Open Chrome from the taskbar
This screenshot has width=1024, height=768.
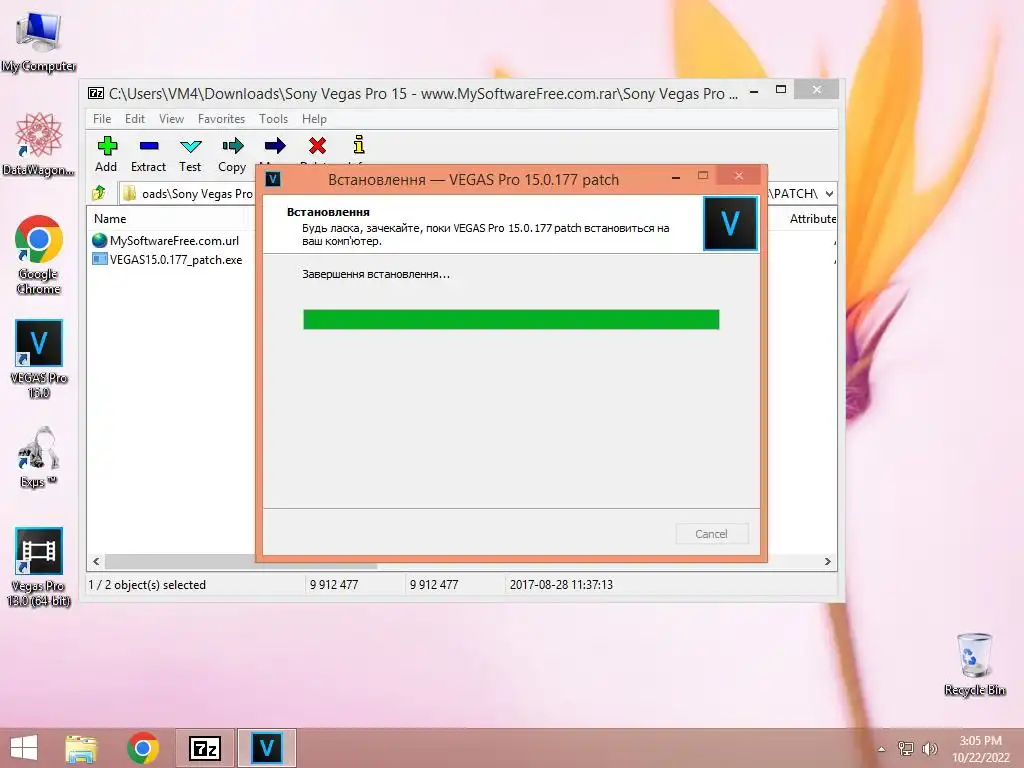pos(143,748)
